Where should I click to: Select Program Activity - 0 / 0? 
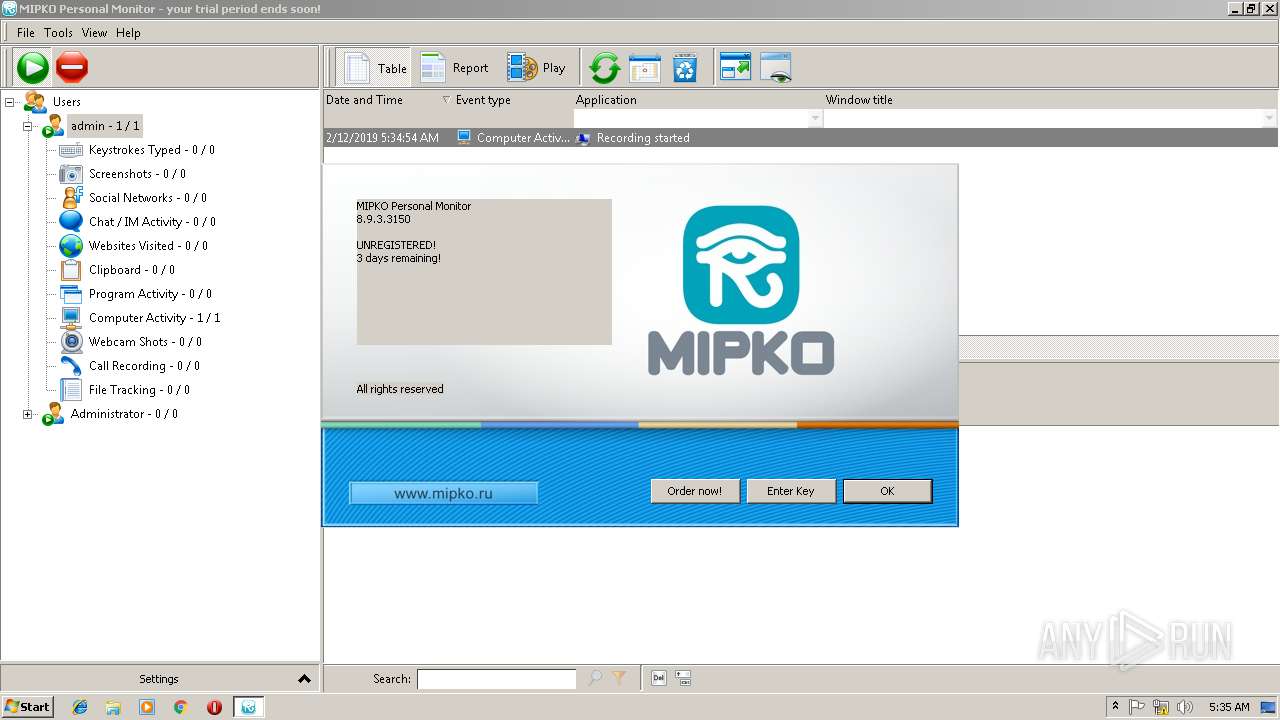coord(150,294)
